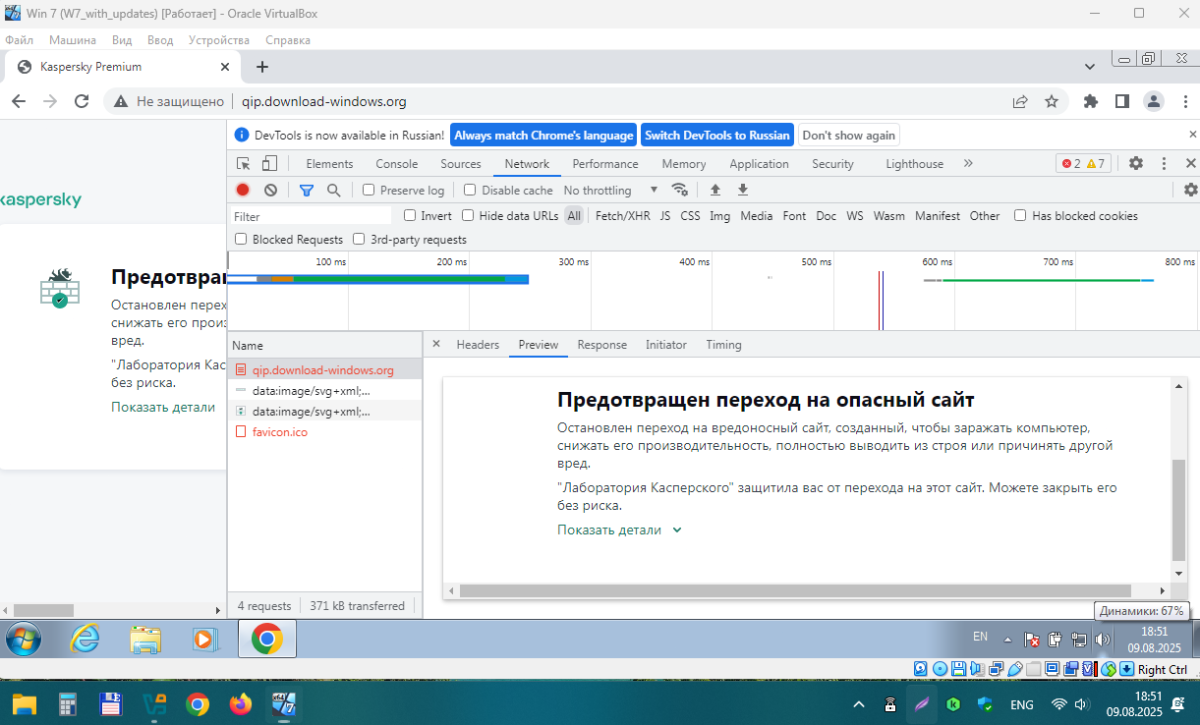Open DevTools three-dot customize menu

pyautogui.click(x=1164, y=163)
